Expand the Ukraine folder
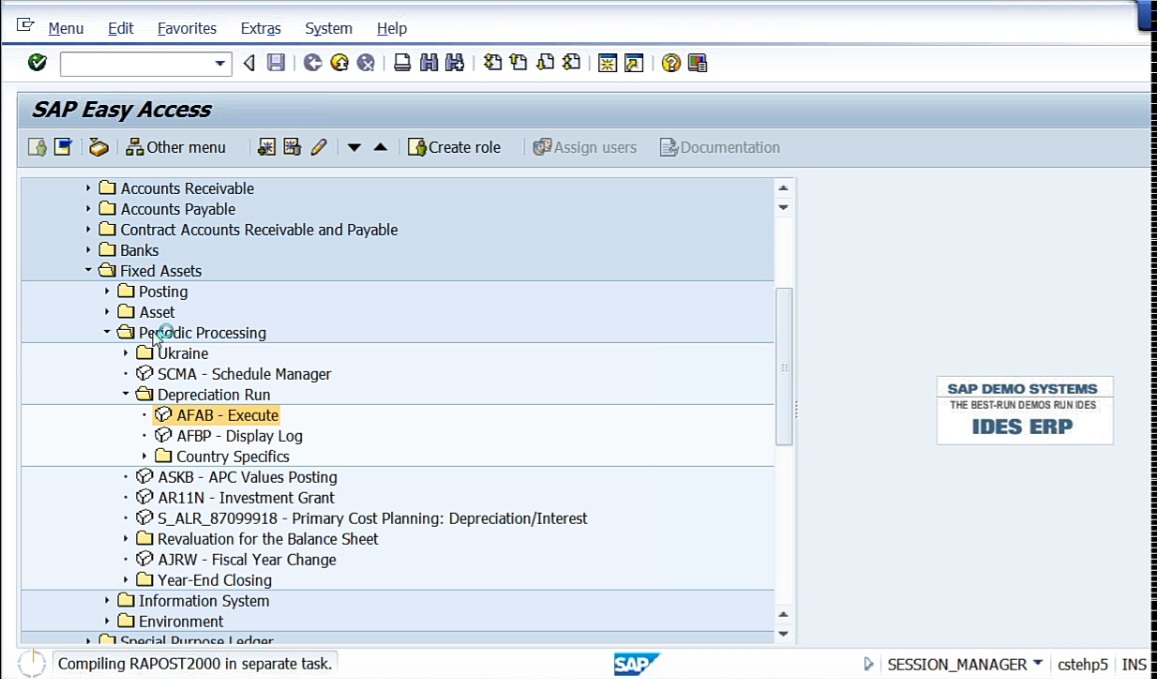 coord(125,354)
